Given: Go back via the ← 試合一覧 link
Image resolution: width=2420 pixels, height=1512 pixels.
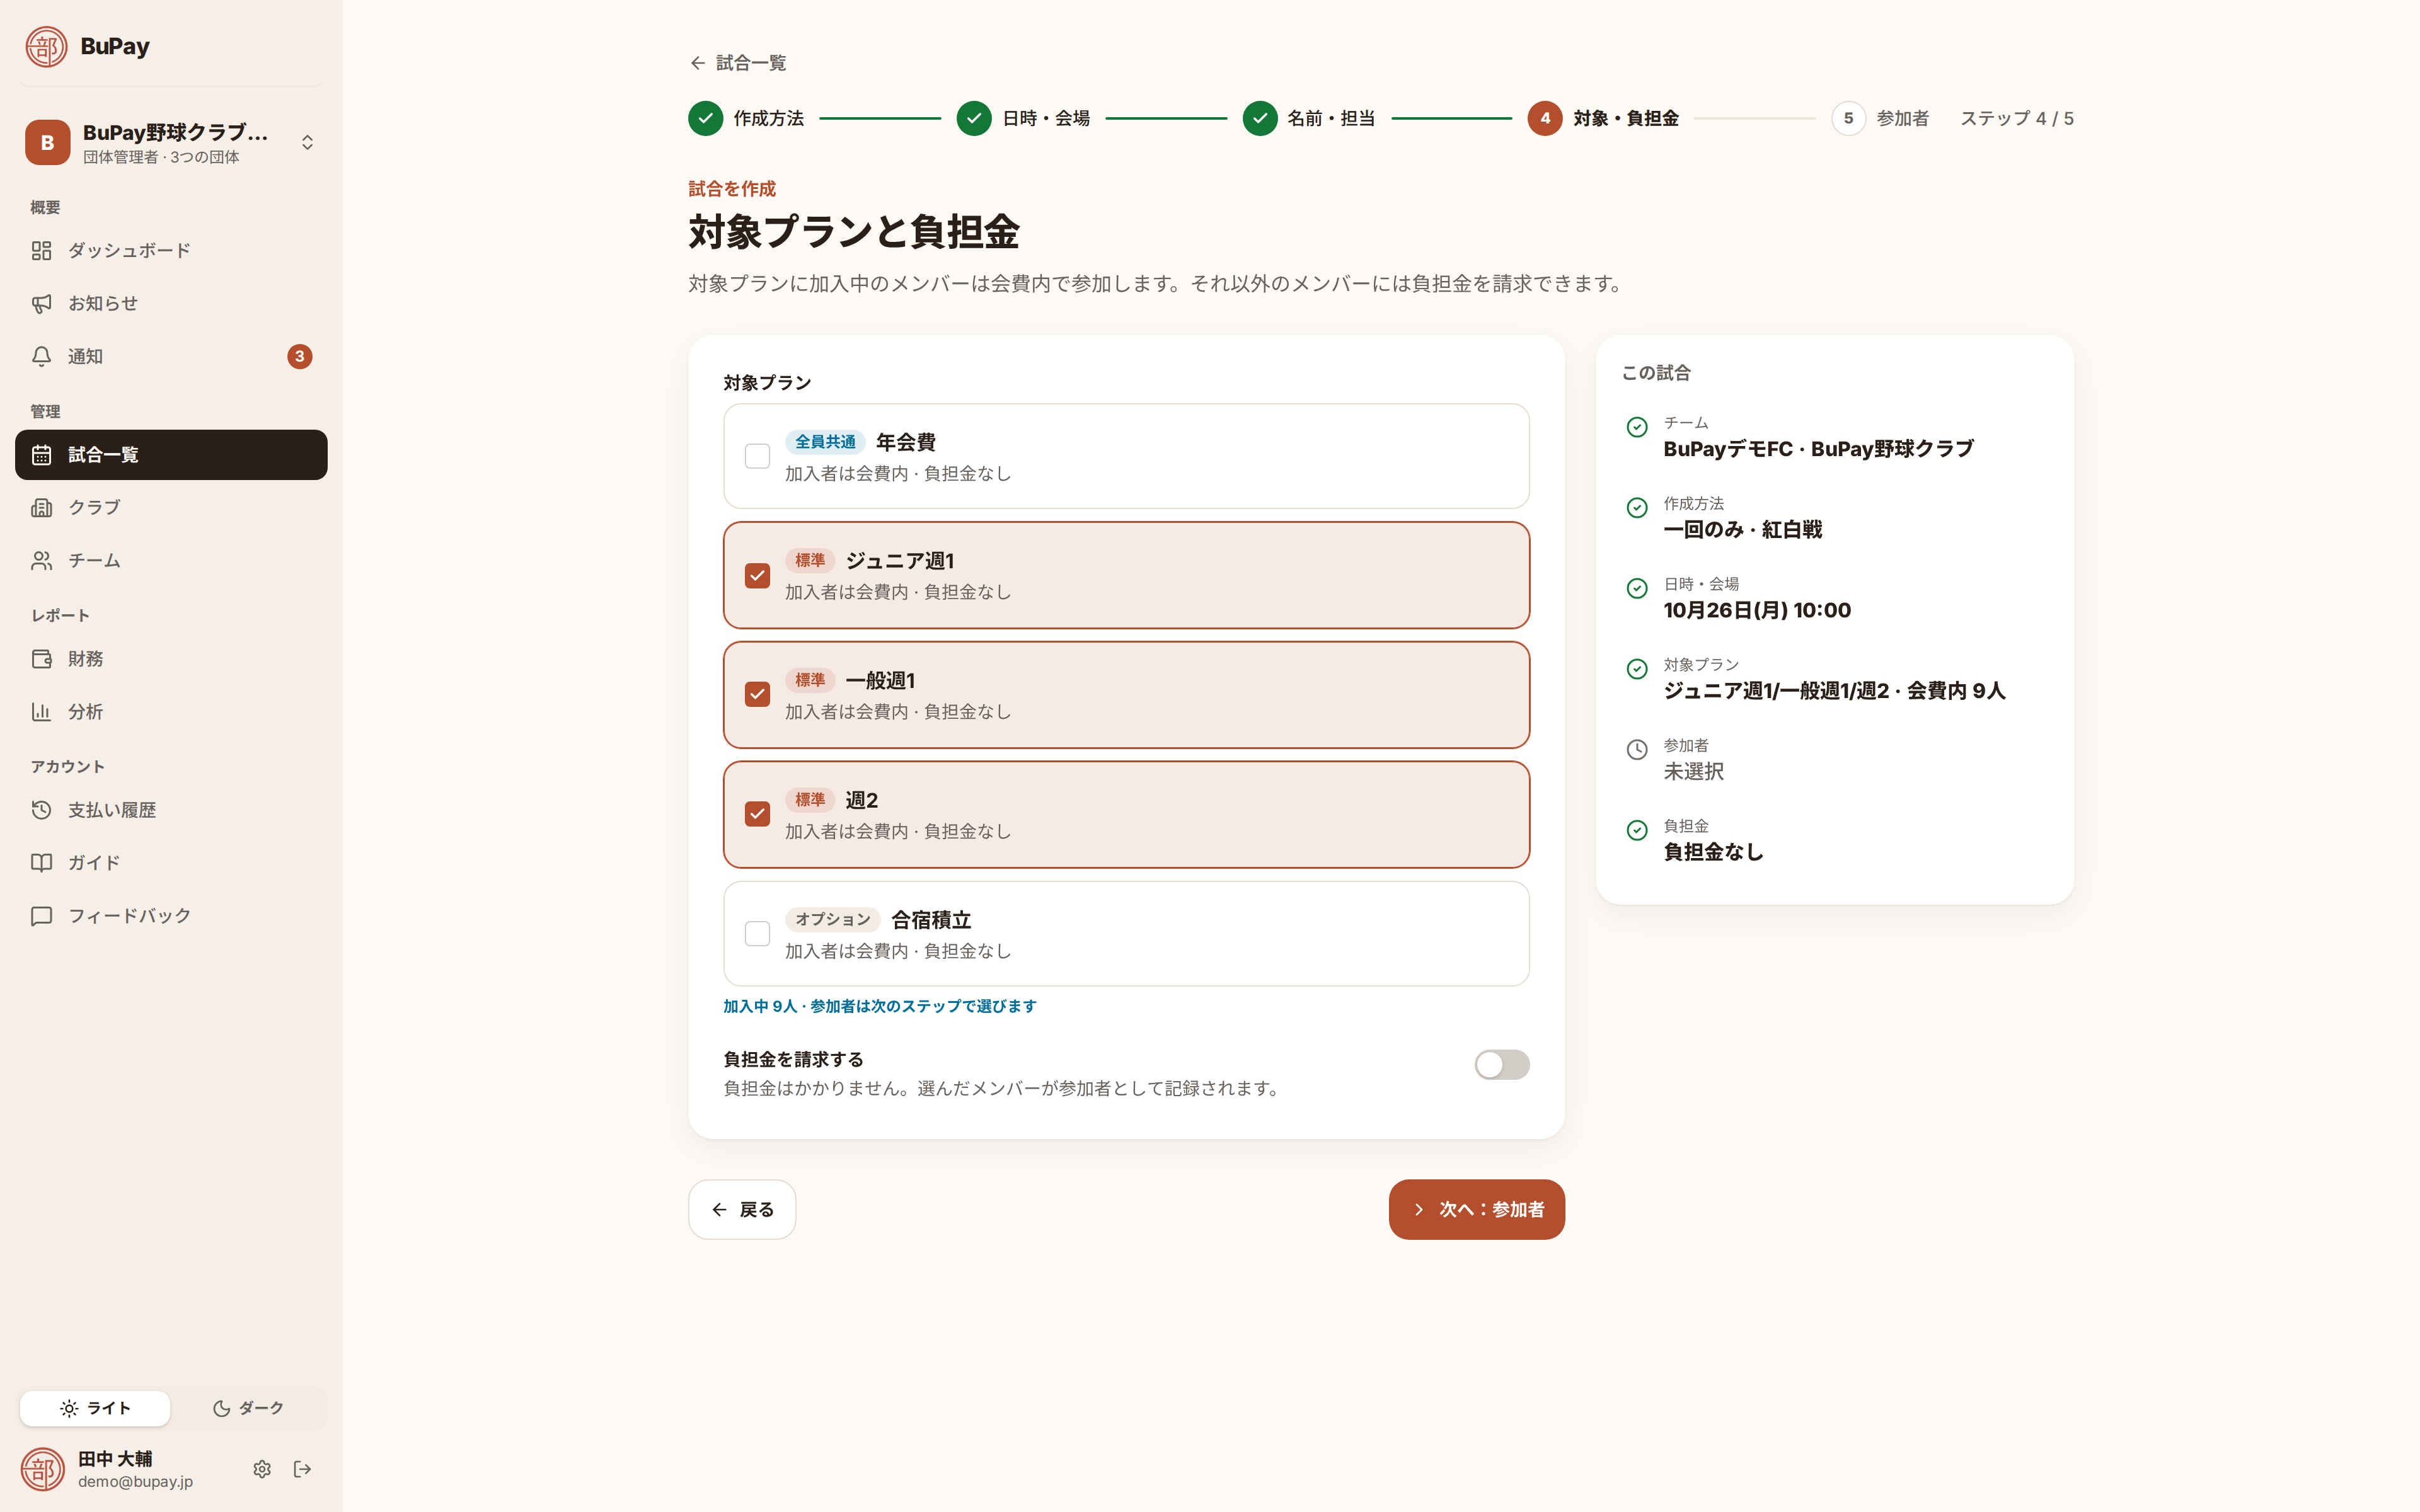Looking at the screenshot, I should tap(738, 63).
